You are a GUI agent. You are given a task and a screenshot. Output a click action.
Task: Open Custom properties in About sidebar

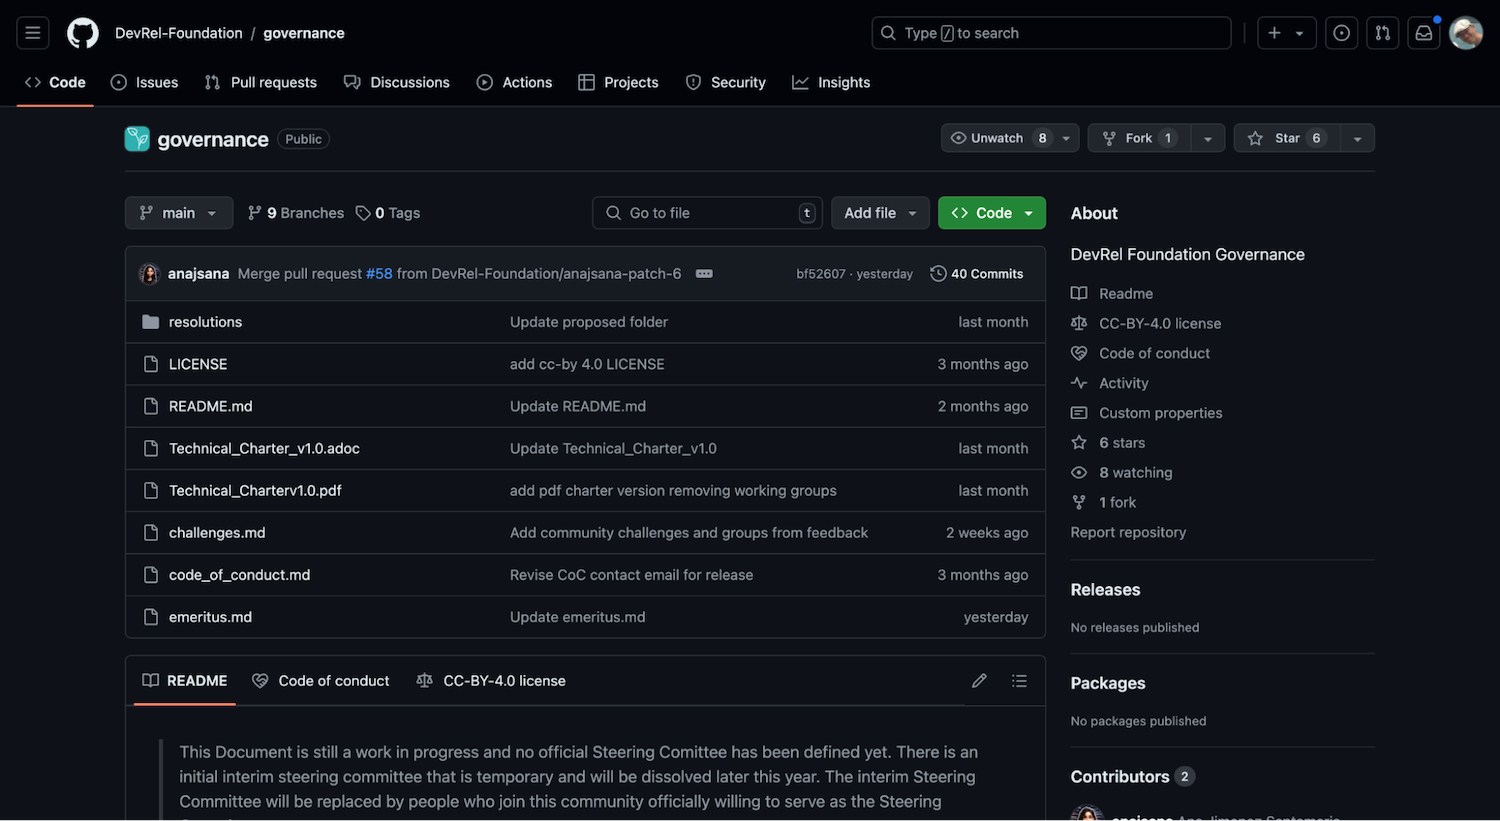click(1160, 413)
